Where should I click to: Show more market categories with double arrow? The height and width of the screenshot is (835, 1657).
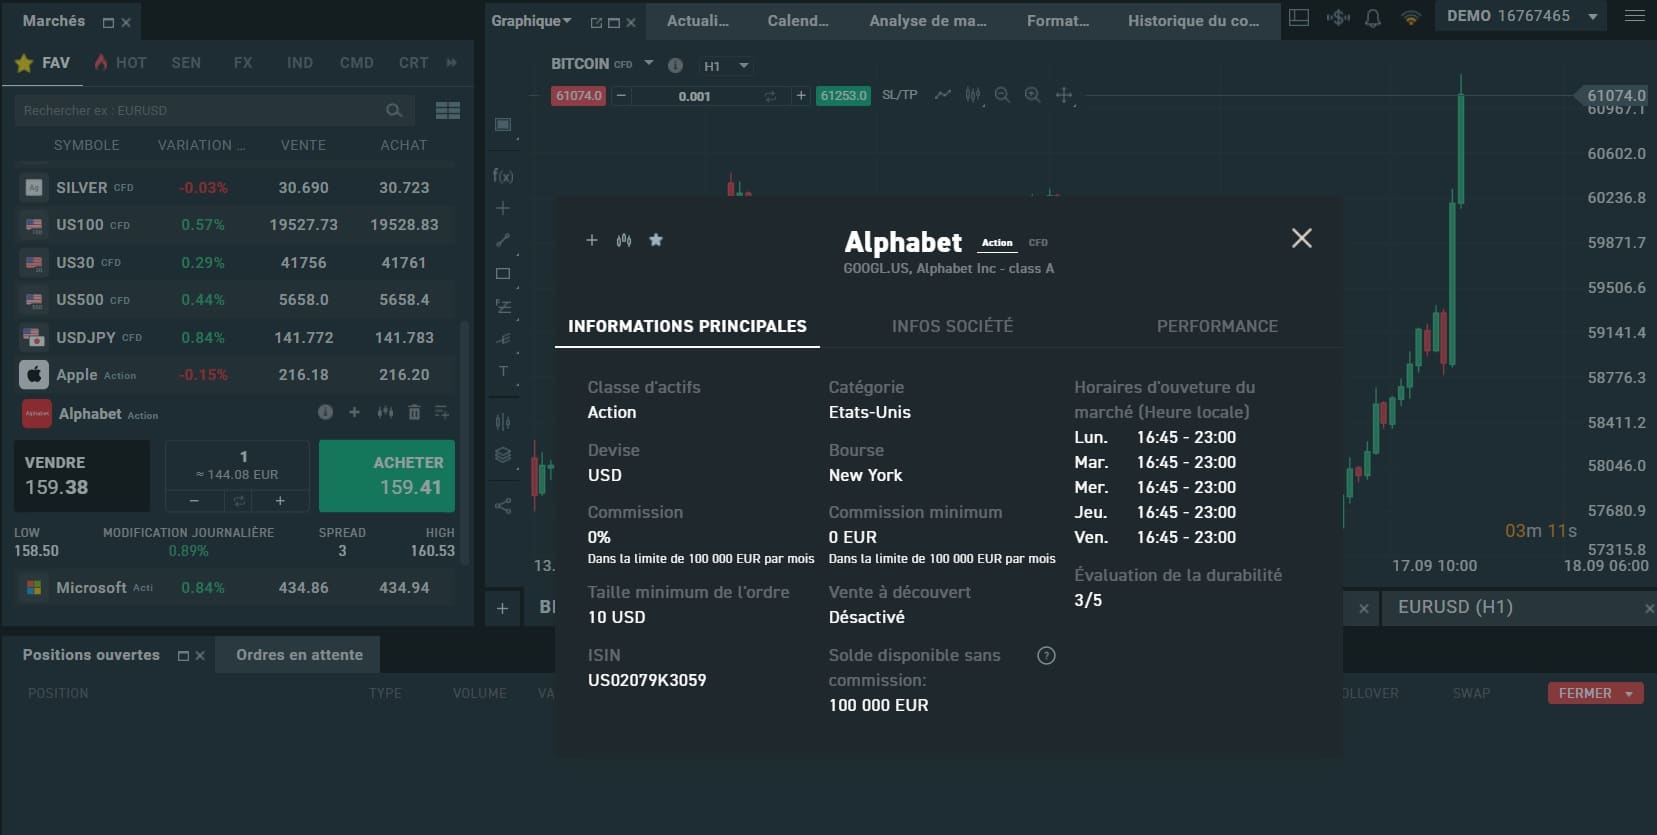[x=452, y=63]
